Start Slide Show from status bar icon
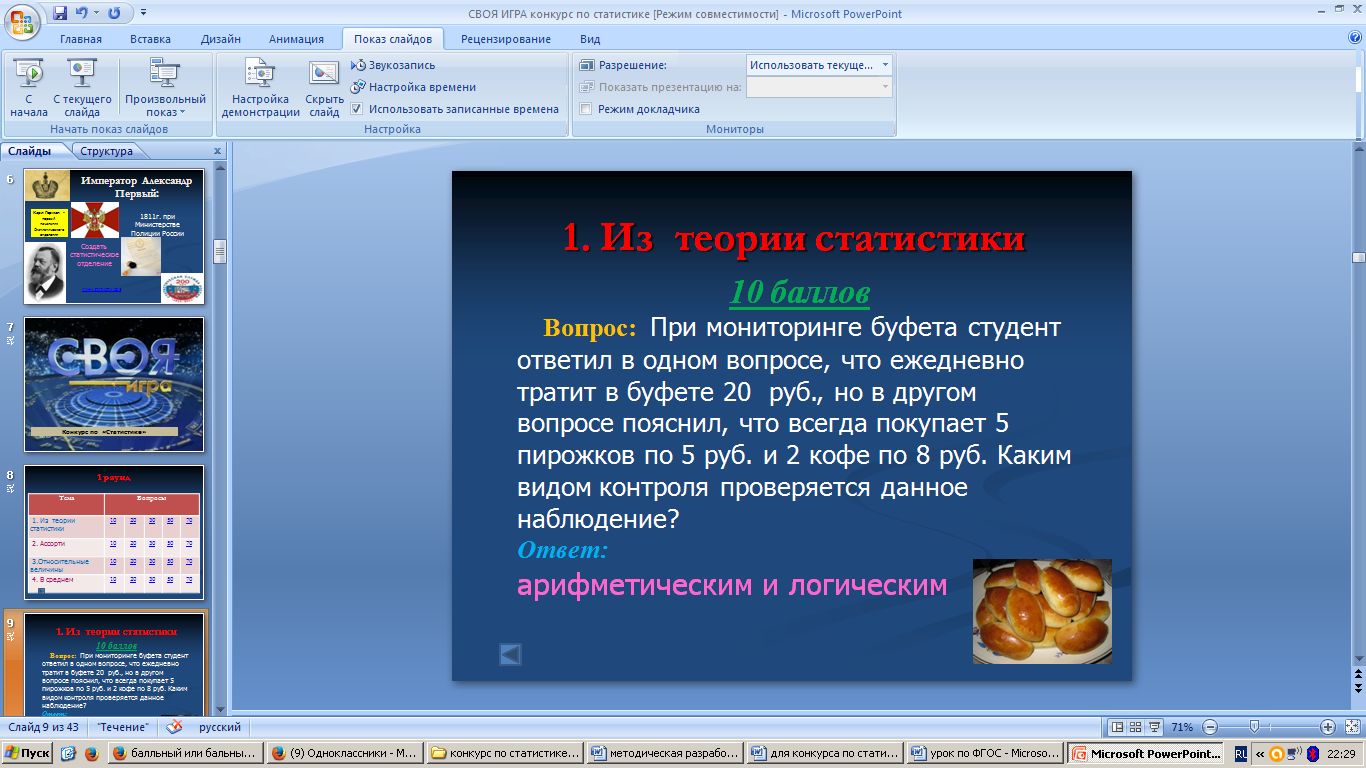The width and height of the screenshot is (1366, 768). [x=1154, y=727]
